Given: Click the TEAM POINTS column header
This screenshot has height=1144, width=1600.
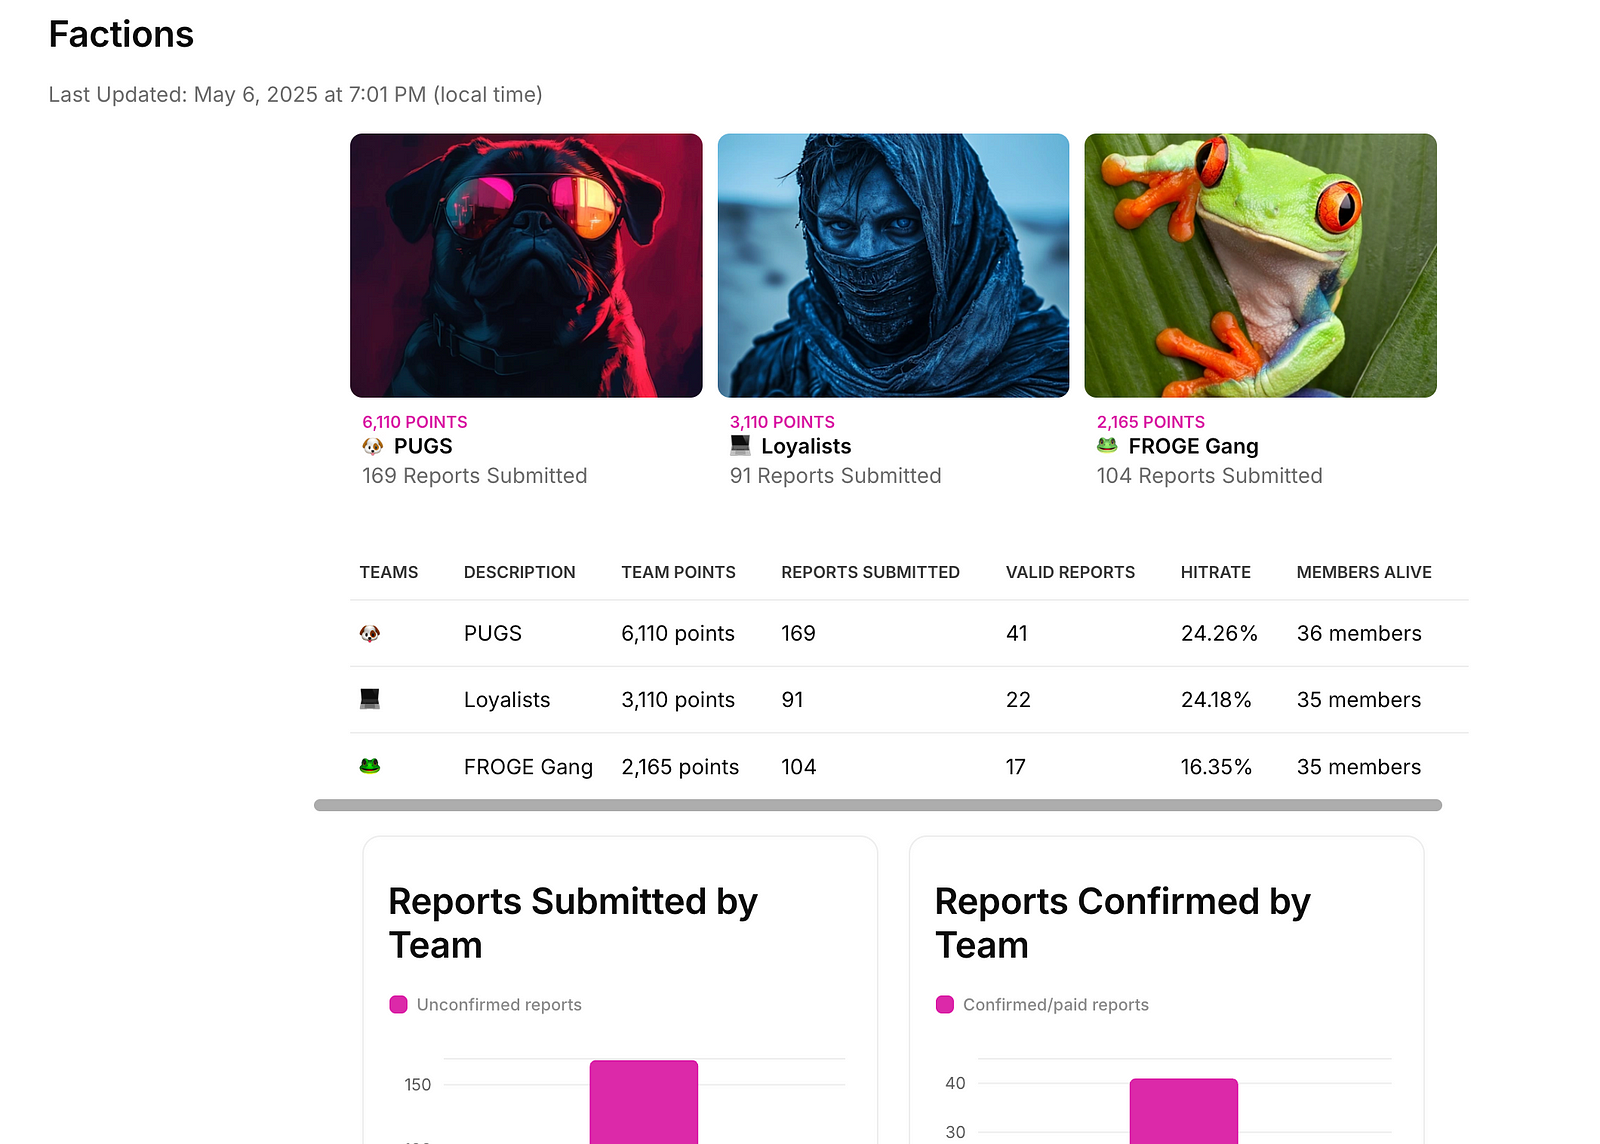Looking at the screenshot, I should point(678,572).
